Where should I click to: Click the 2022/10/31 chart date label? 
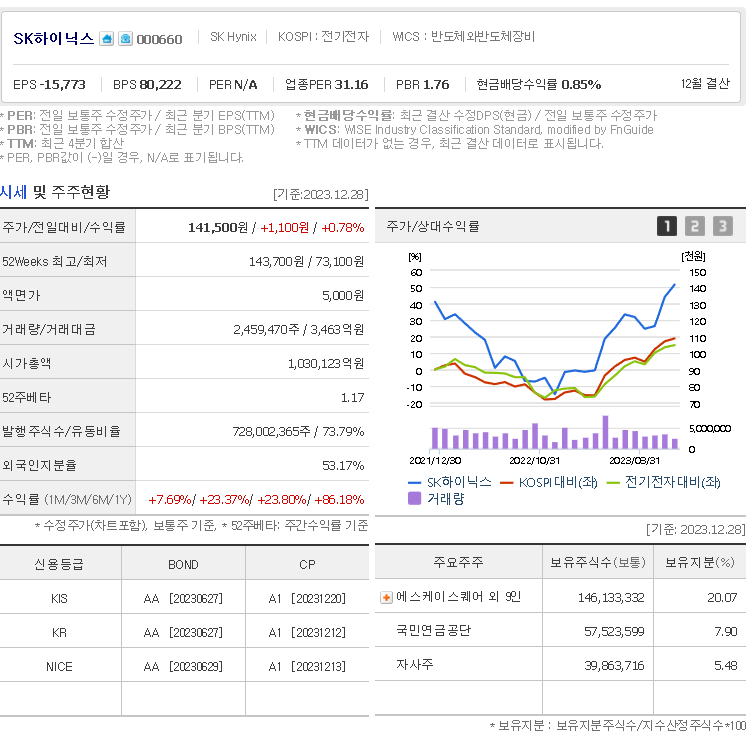(x=534, y=460)
